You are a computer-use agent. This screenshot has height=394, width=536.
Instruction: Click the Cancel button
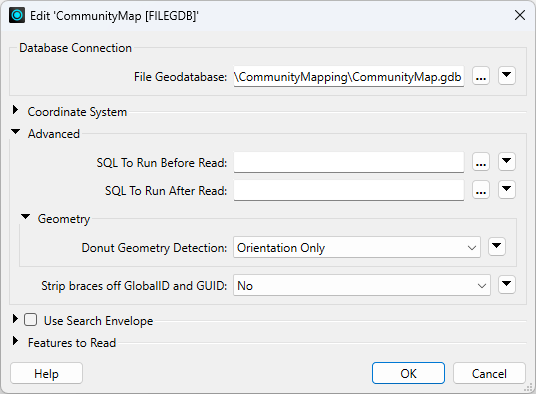[x=489, y=373]
